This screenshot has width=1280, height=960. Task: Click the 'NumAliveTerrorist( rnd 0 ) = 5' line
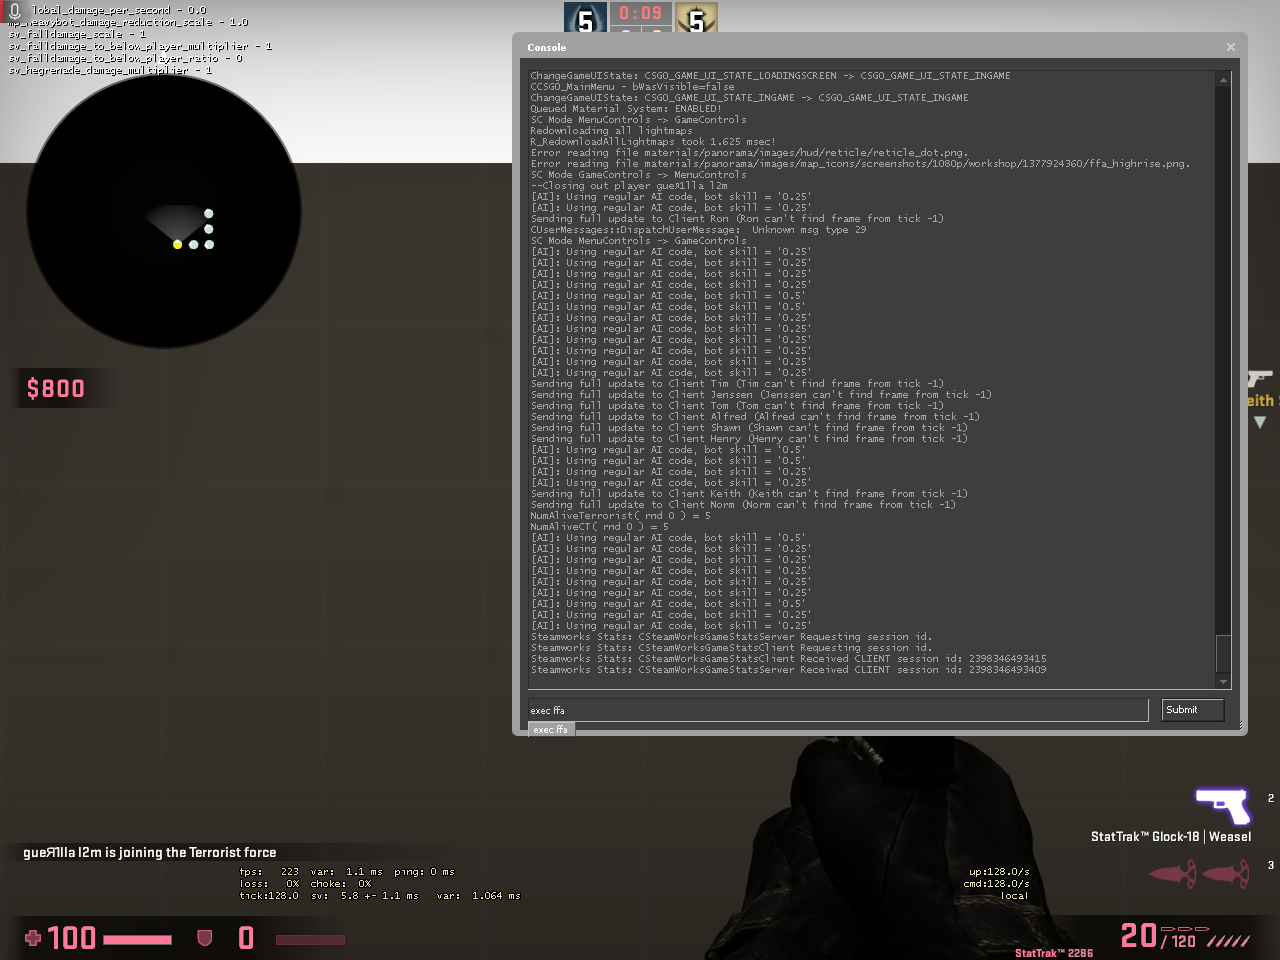(620, 516)
